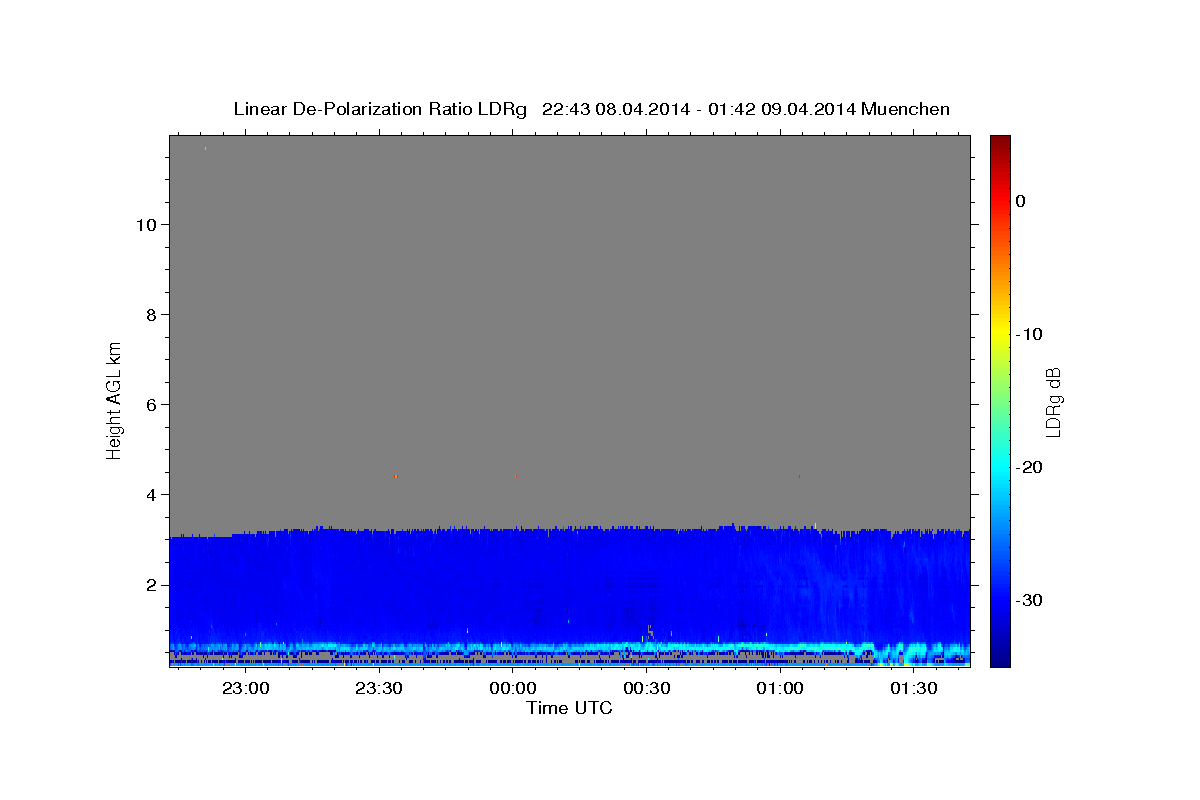
Task: Click the height tick label 6
Action: (149, 405)
